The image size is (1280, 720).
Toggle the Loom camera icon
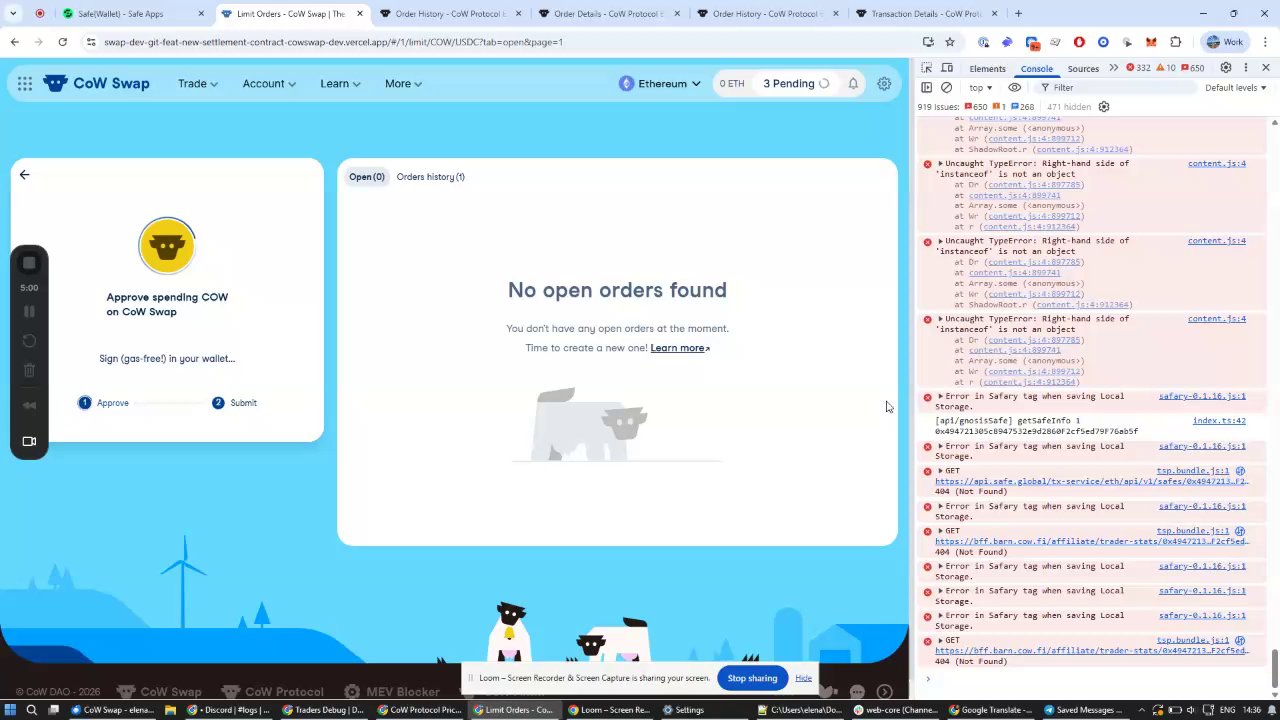(x=29, y=441)
